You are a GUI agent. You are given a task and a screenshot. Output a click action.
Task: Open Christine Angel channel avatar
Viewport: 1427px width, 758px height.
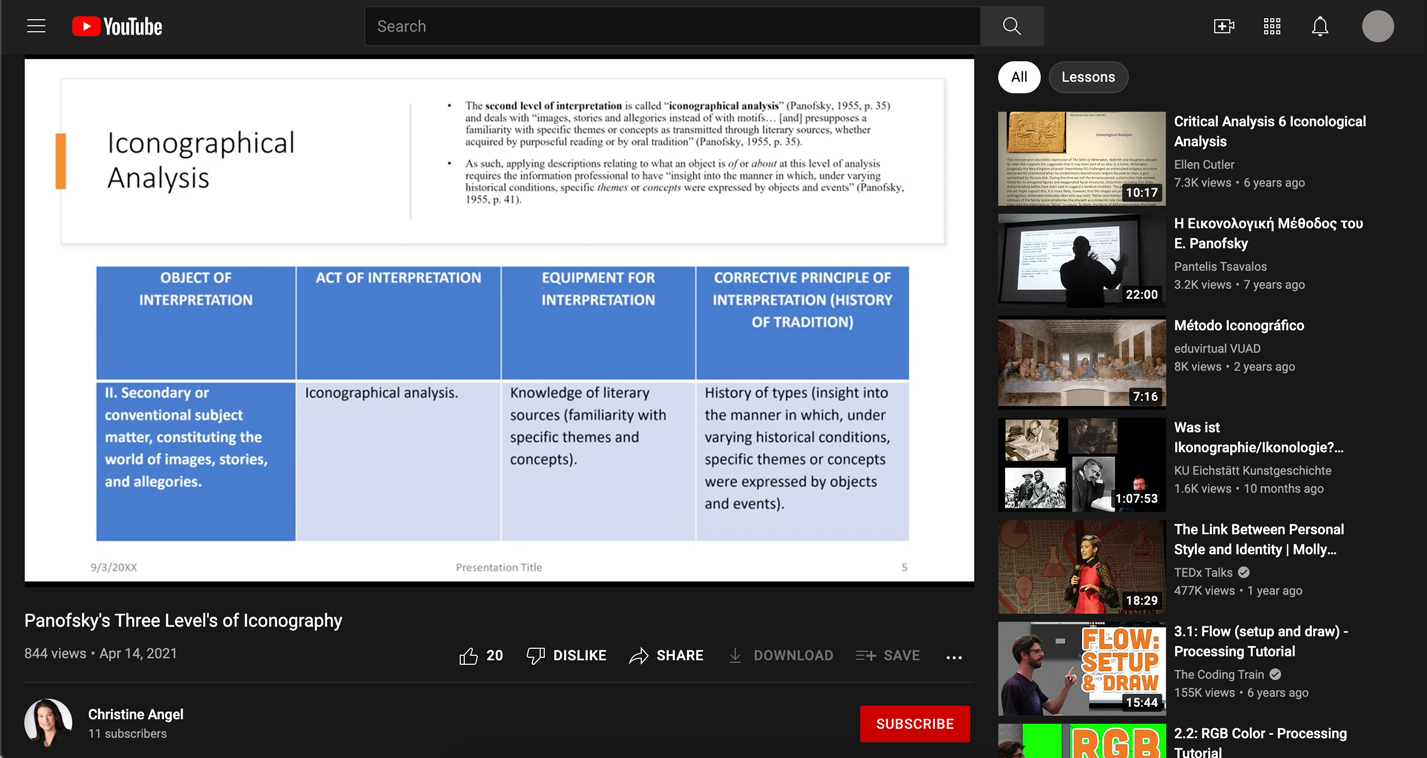point(48,723)
